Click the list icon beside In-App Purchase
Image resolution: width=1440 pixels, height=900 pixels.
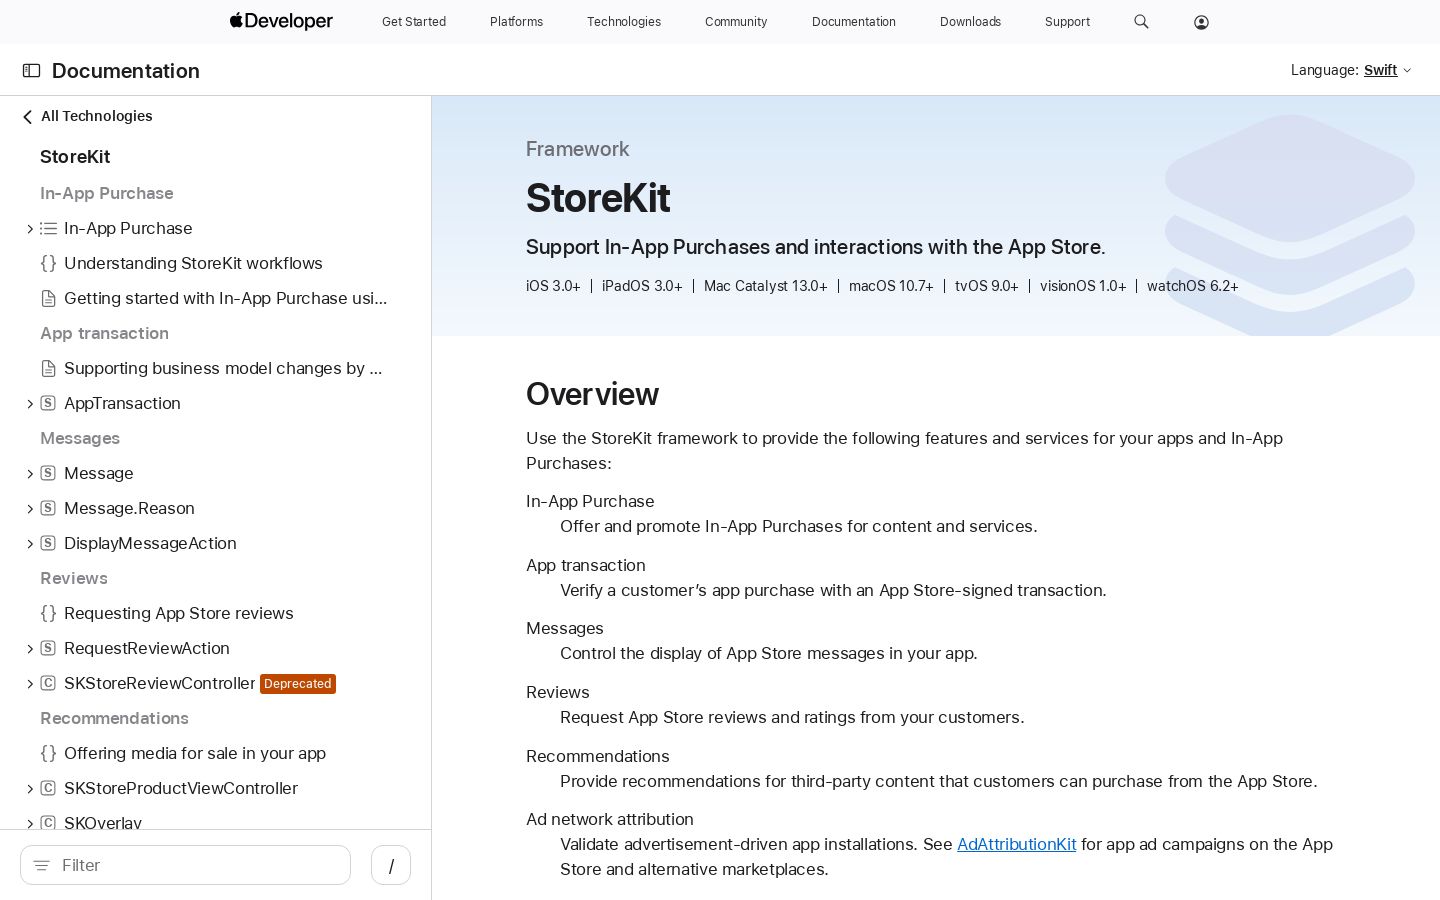point(48,229)
